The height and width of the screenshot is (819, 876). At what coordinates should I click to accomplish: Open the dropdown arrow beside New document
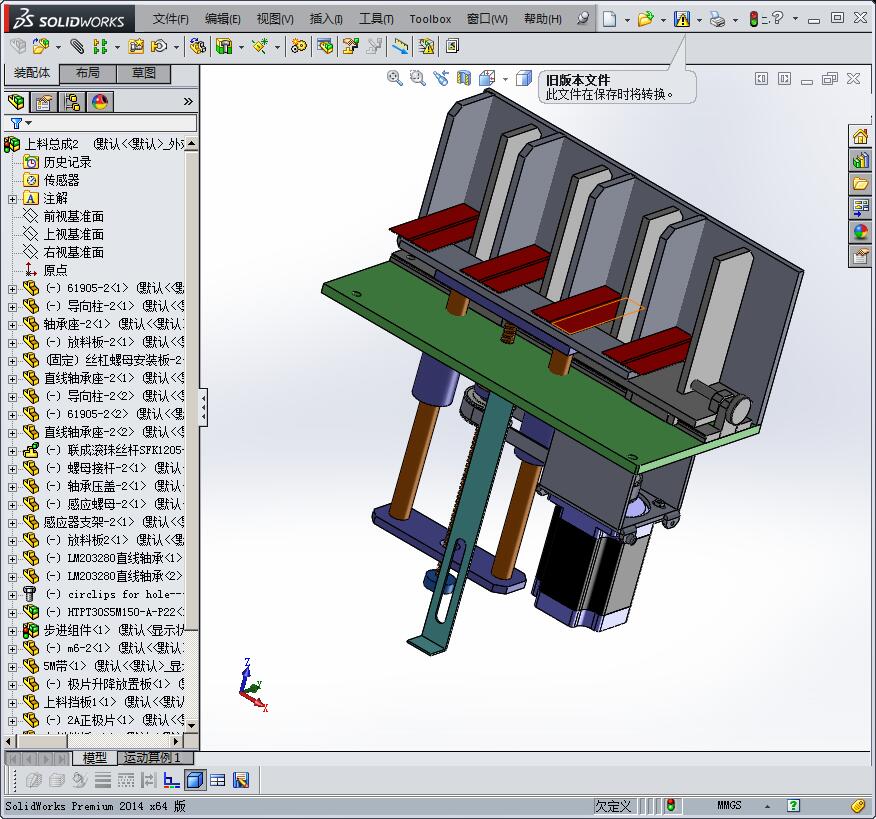coord(627,20)
